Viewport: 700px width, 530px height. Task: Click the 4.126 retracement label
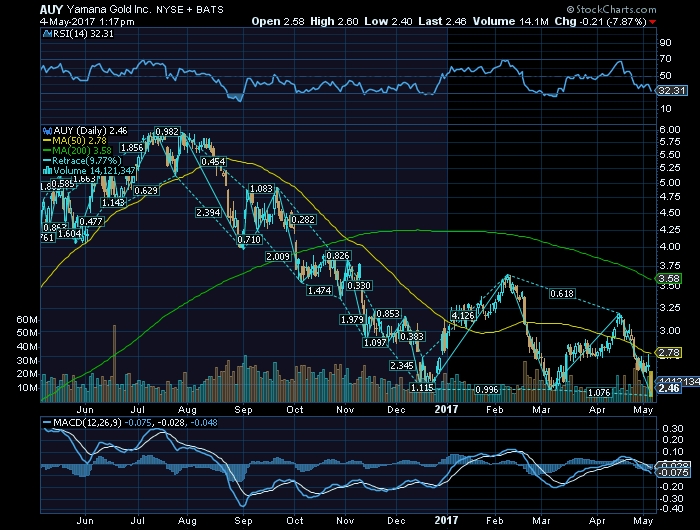(463, 316)
